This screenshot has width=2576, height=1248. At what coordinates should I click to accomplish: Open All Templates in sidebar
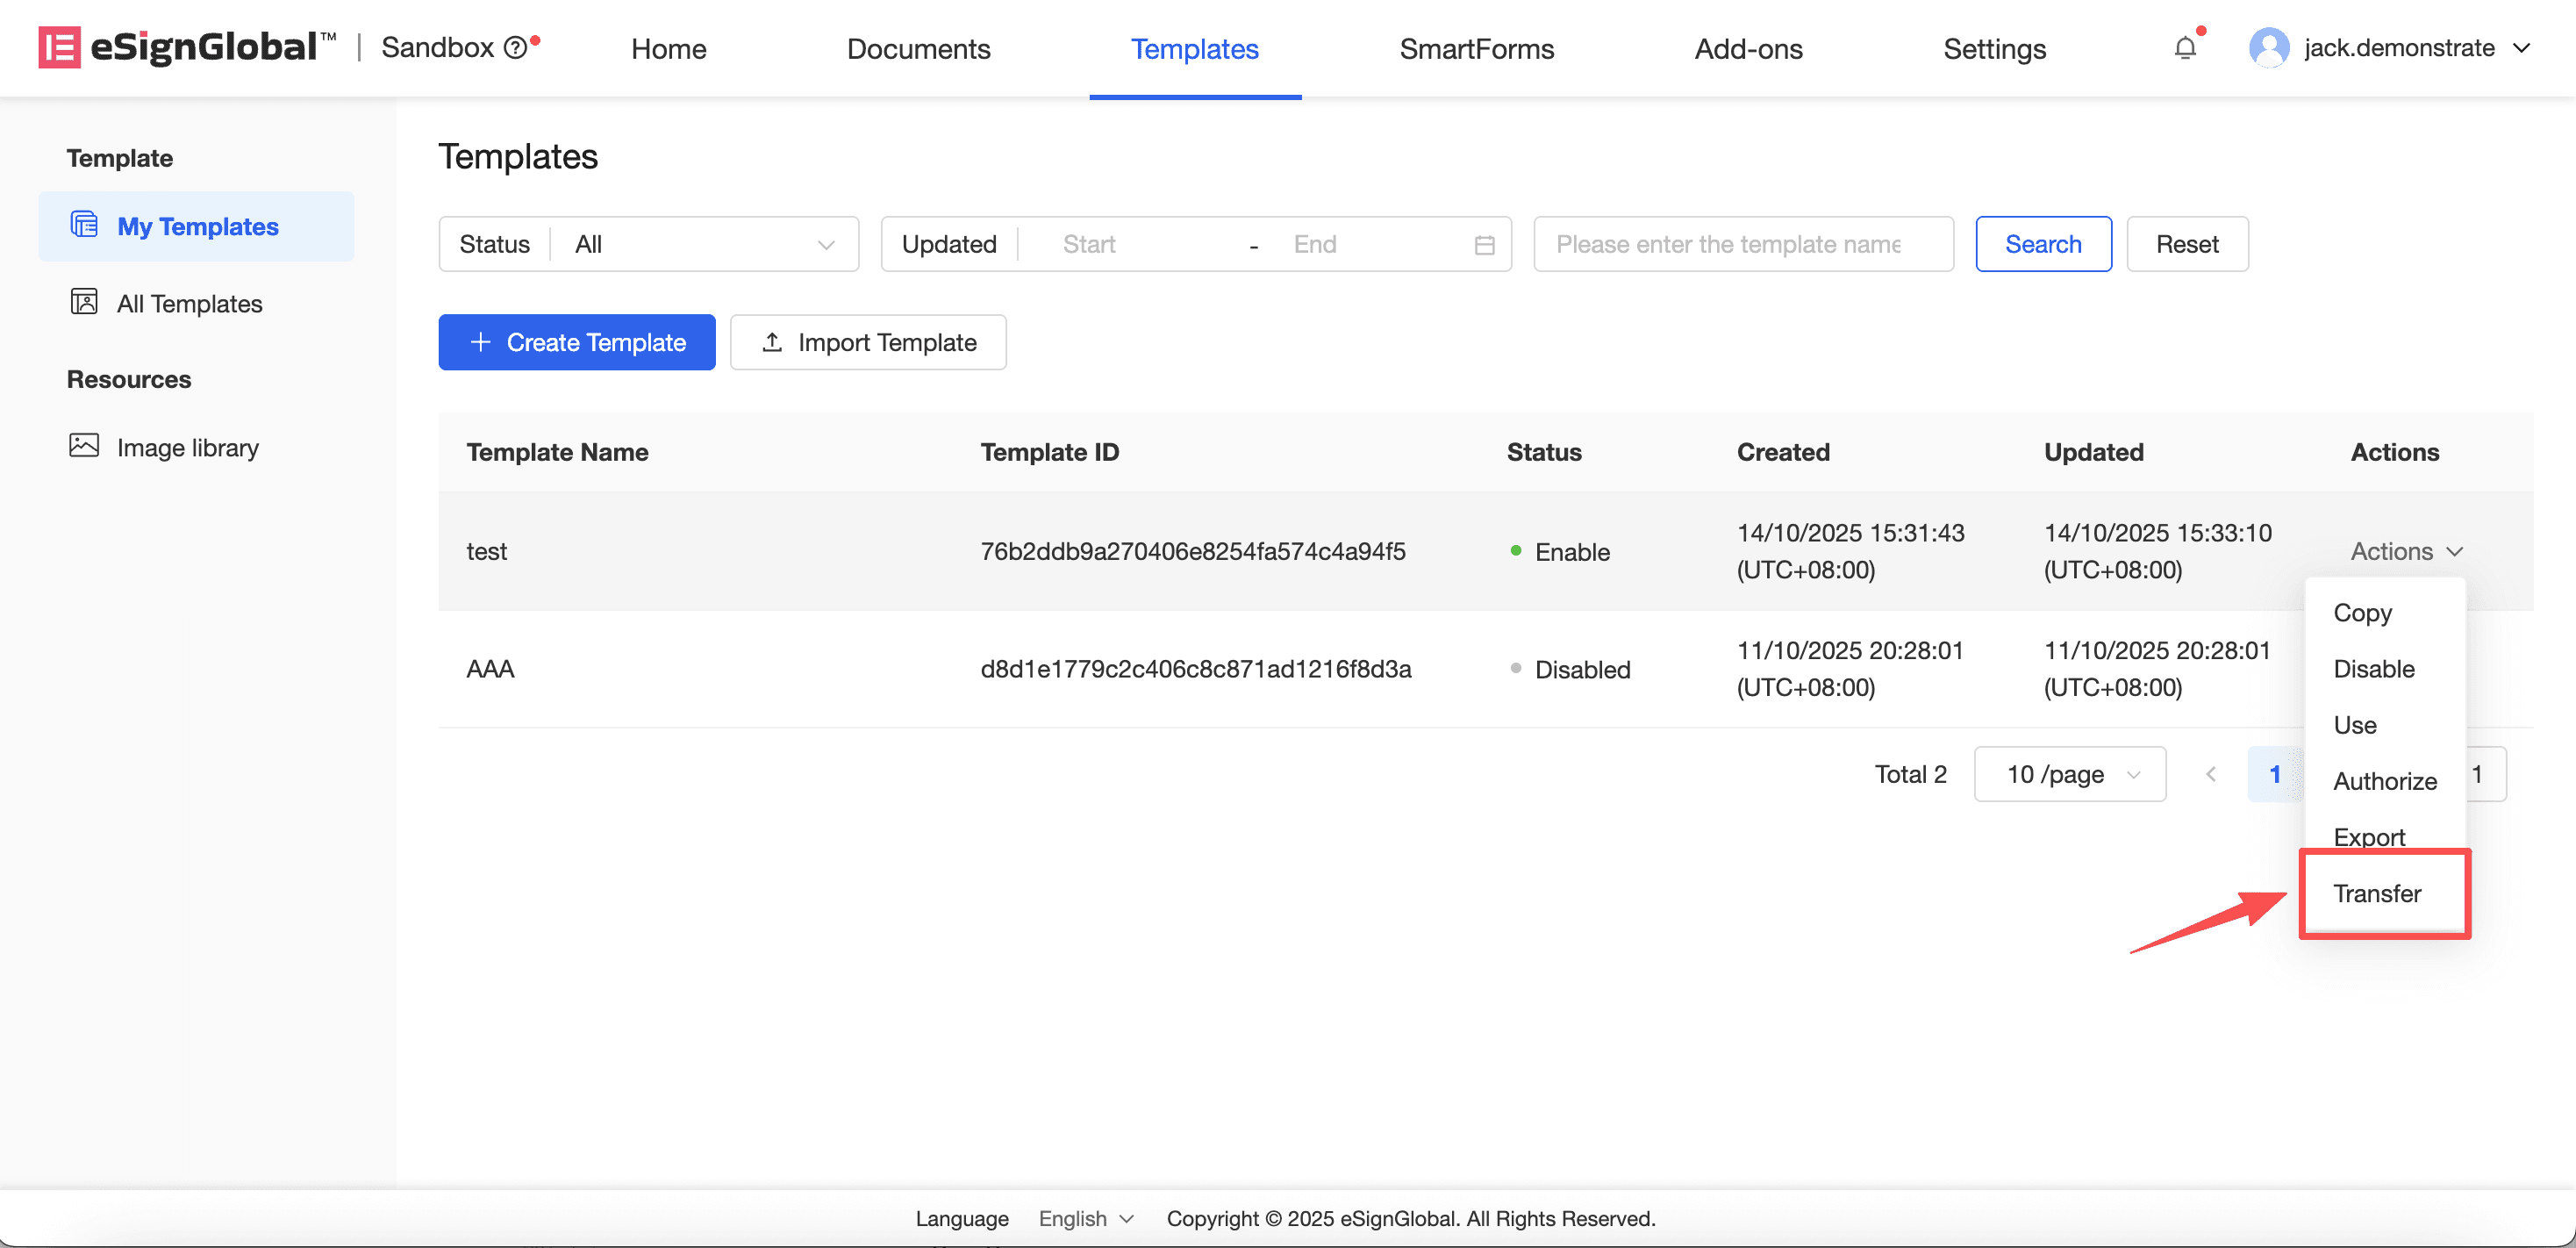click(x=189, y=303)
